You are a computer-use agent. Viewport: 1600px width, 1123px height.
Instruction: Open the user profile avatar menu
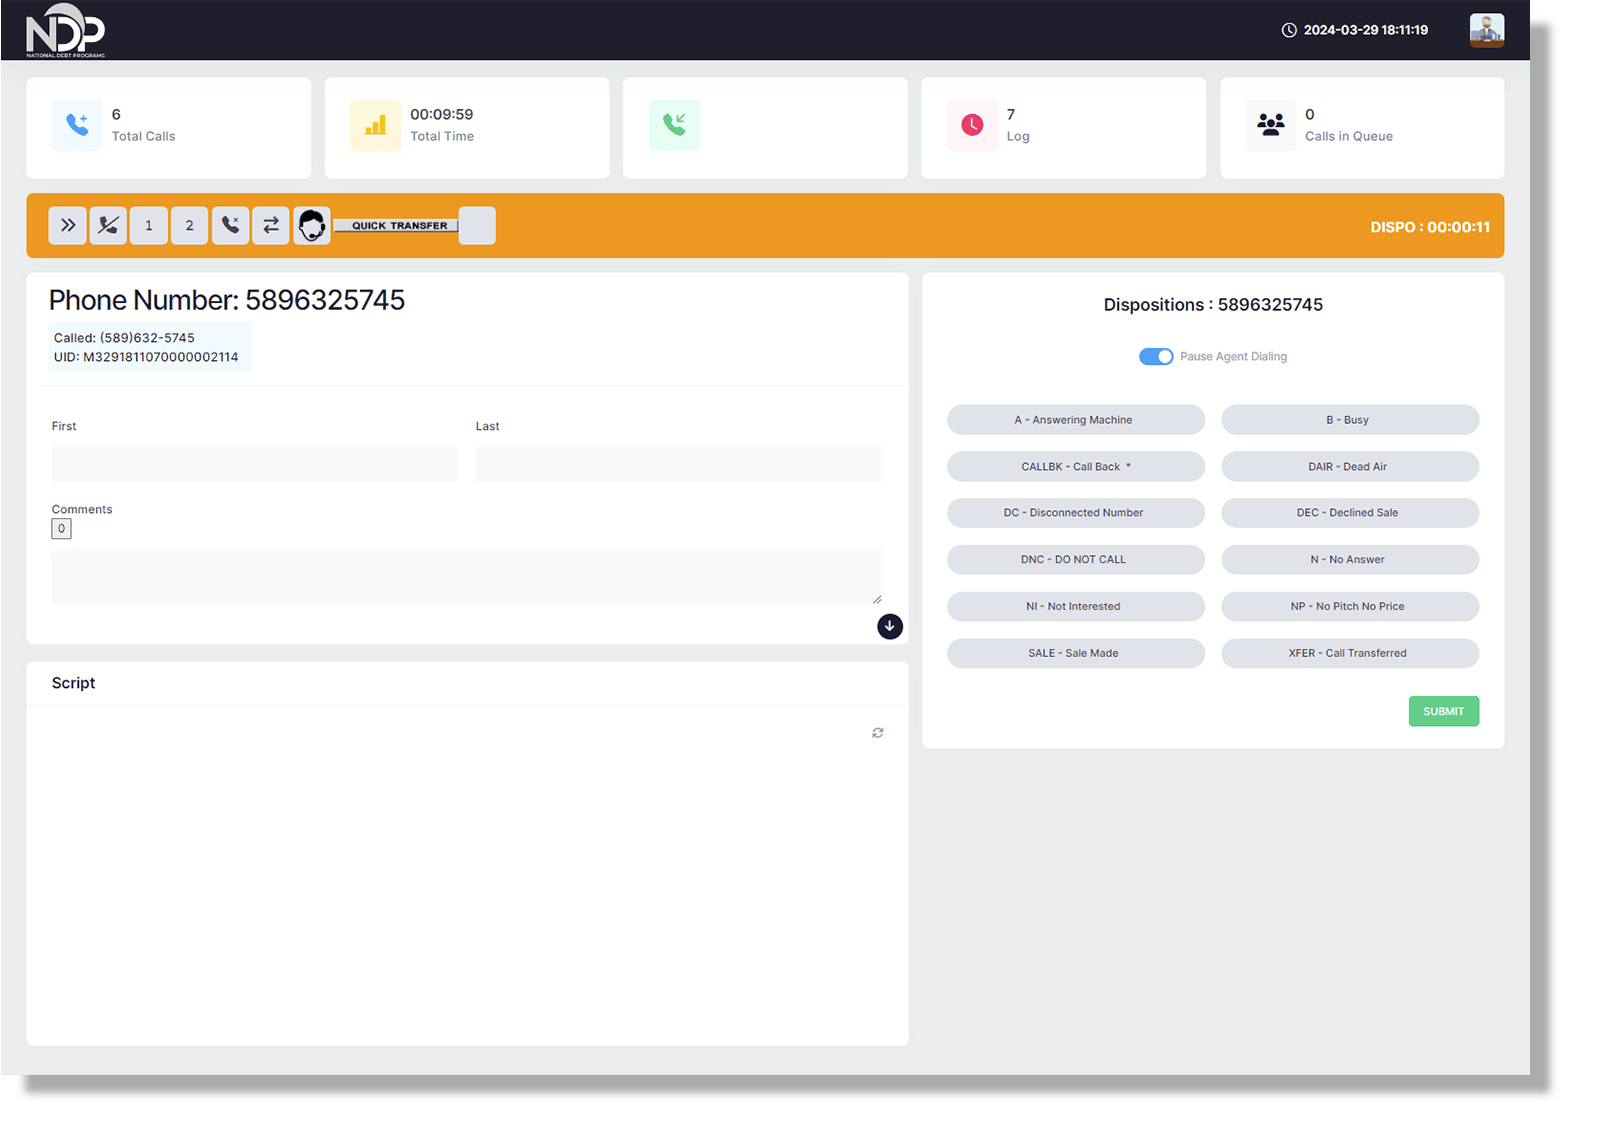(1486, 30)
